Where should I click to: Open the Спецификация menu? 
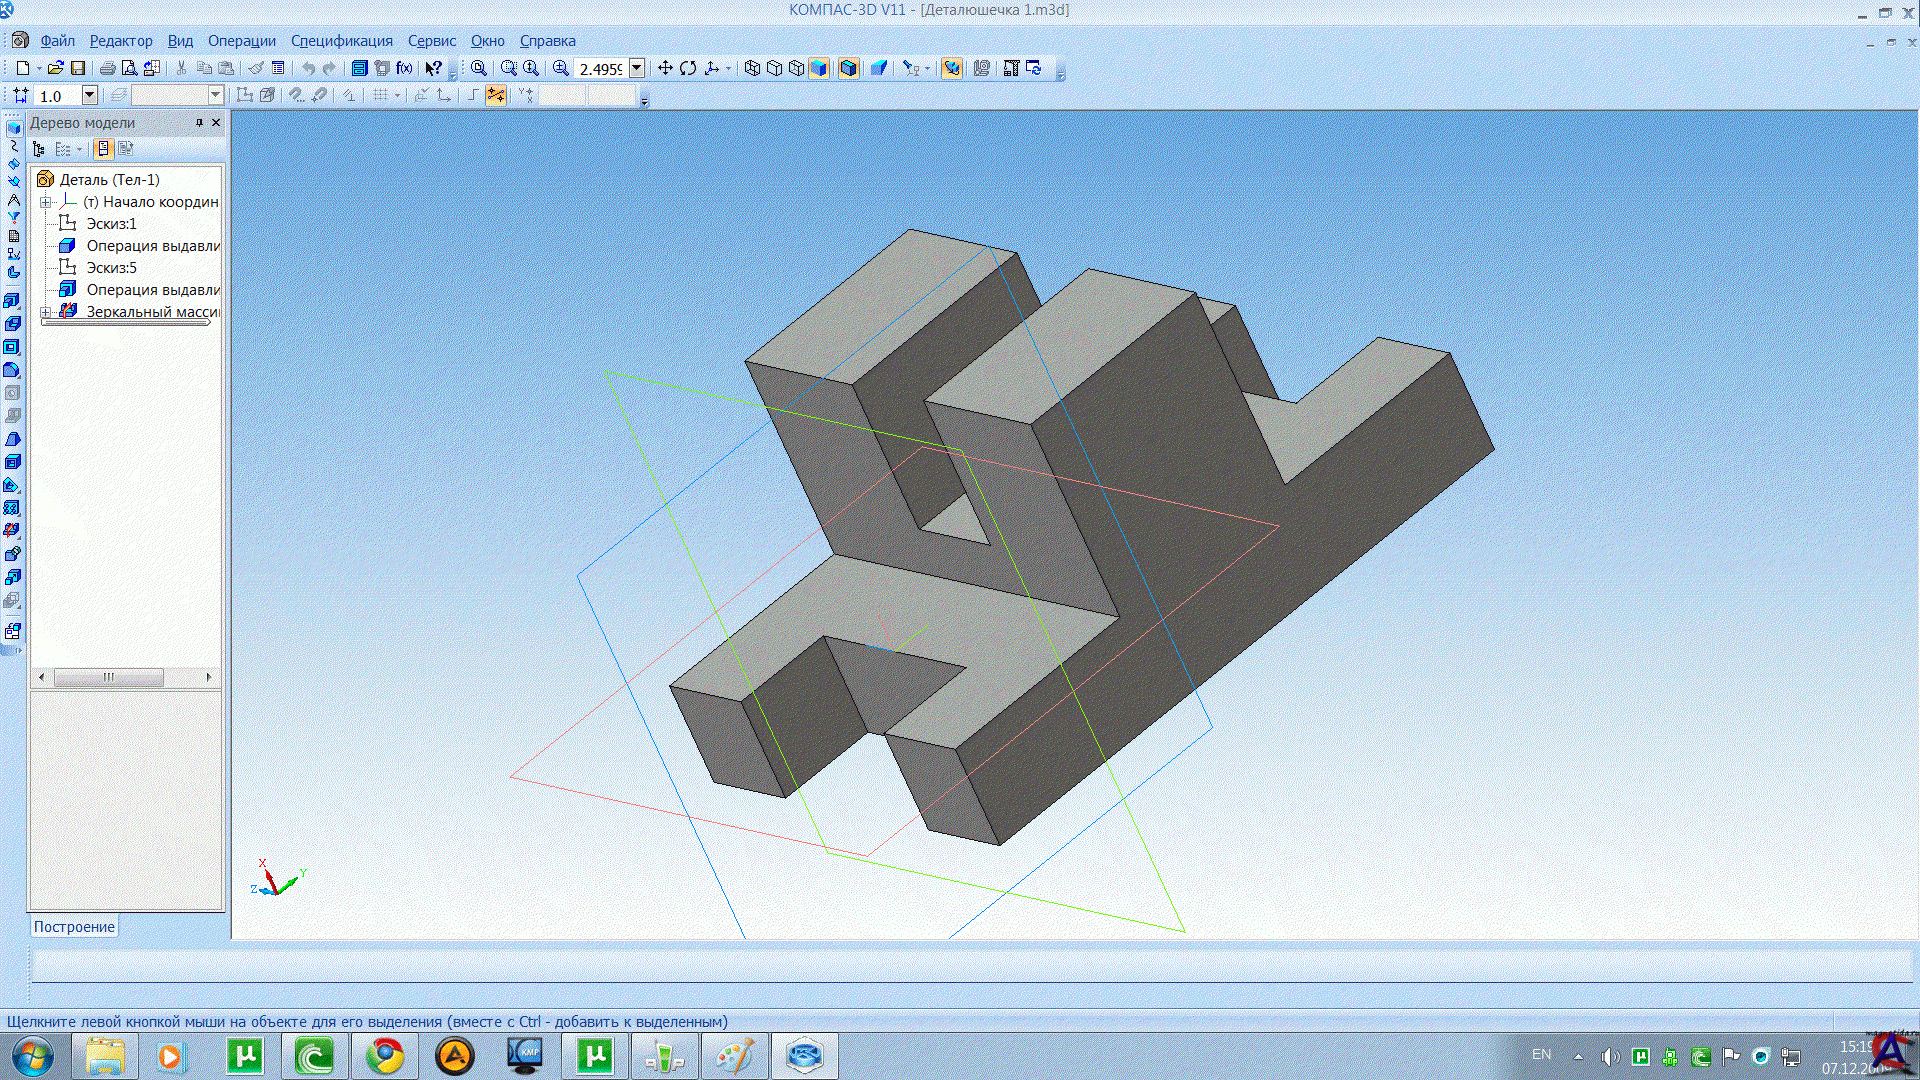341,41
